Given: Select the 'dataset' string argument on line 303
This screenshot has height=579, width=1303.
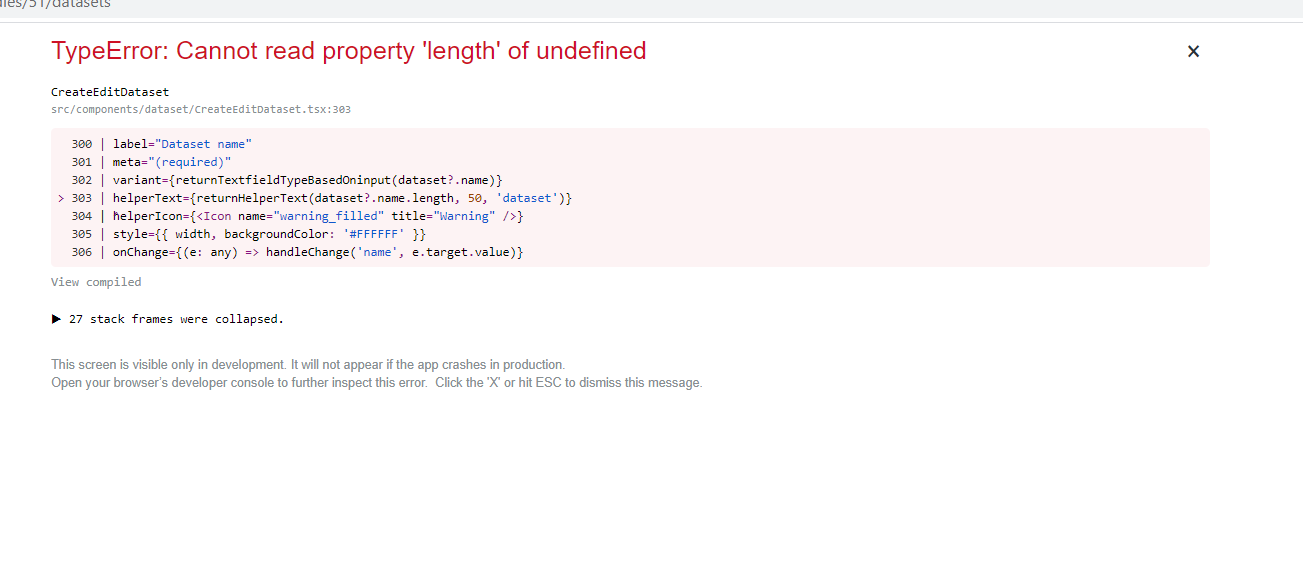Looking at the screenshot, I should pos(526,197).
